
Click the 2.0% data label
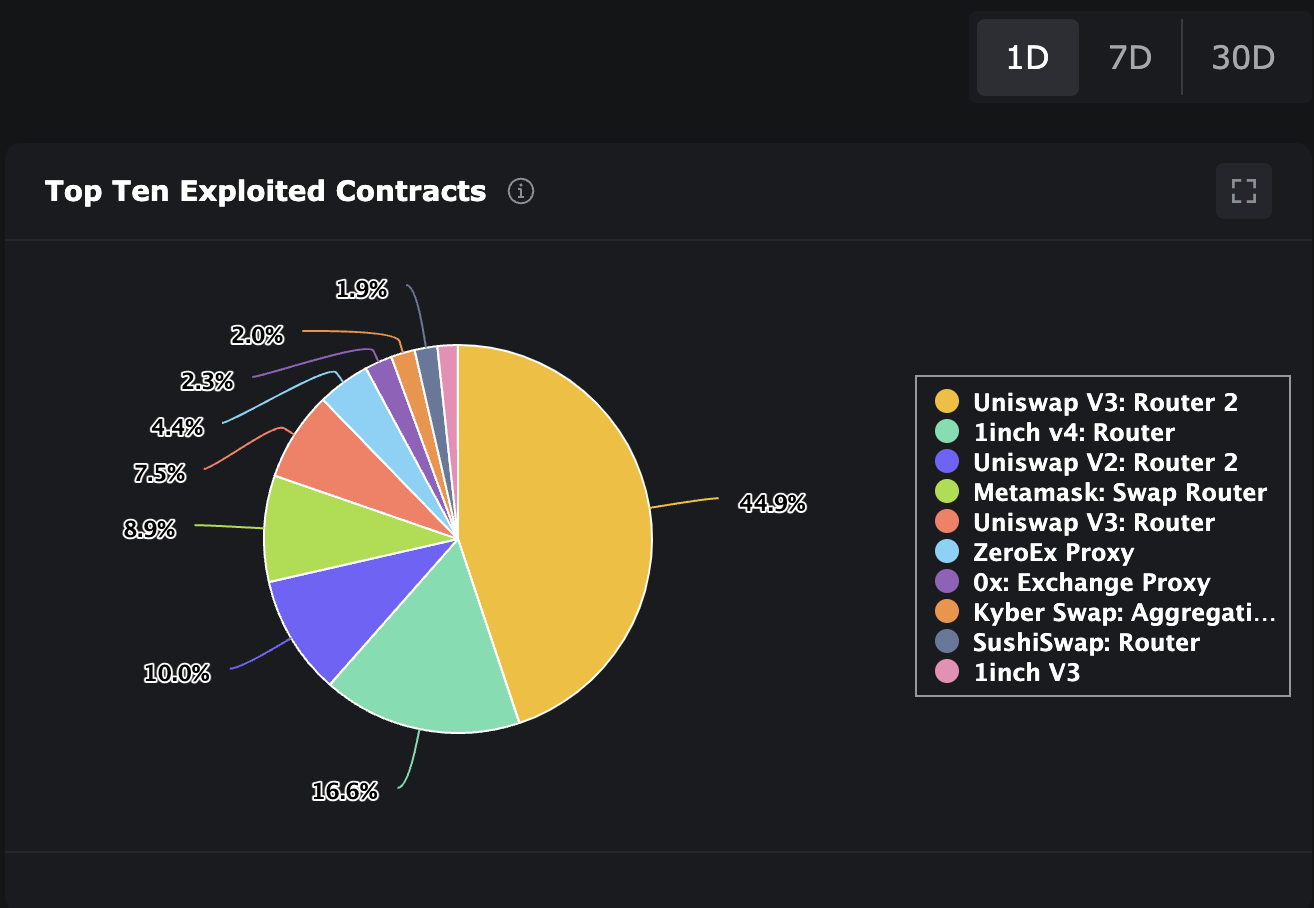pyautogui.click(x=257, y=336)
